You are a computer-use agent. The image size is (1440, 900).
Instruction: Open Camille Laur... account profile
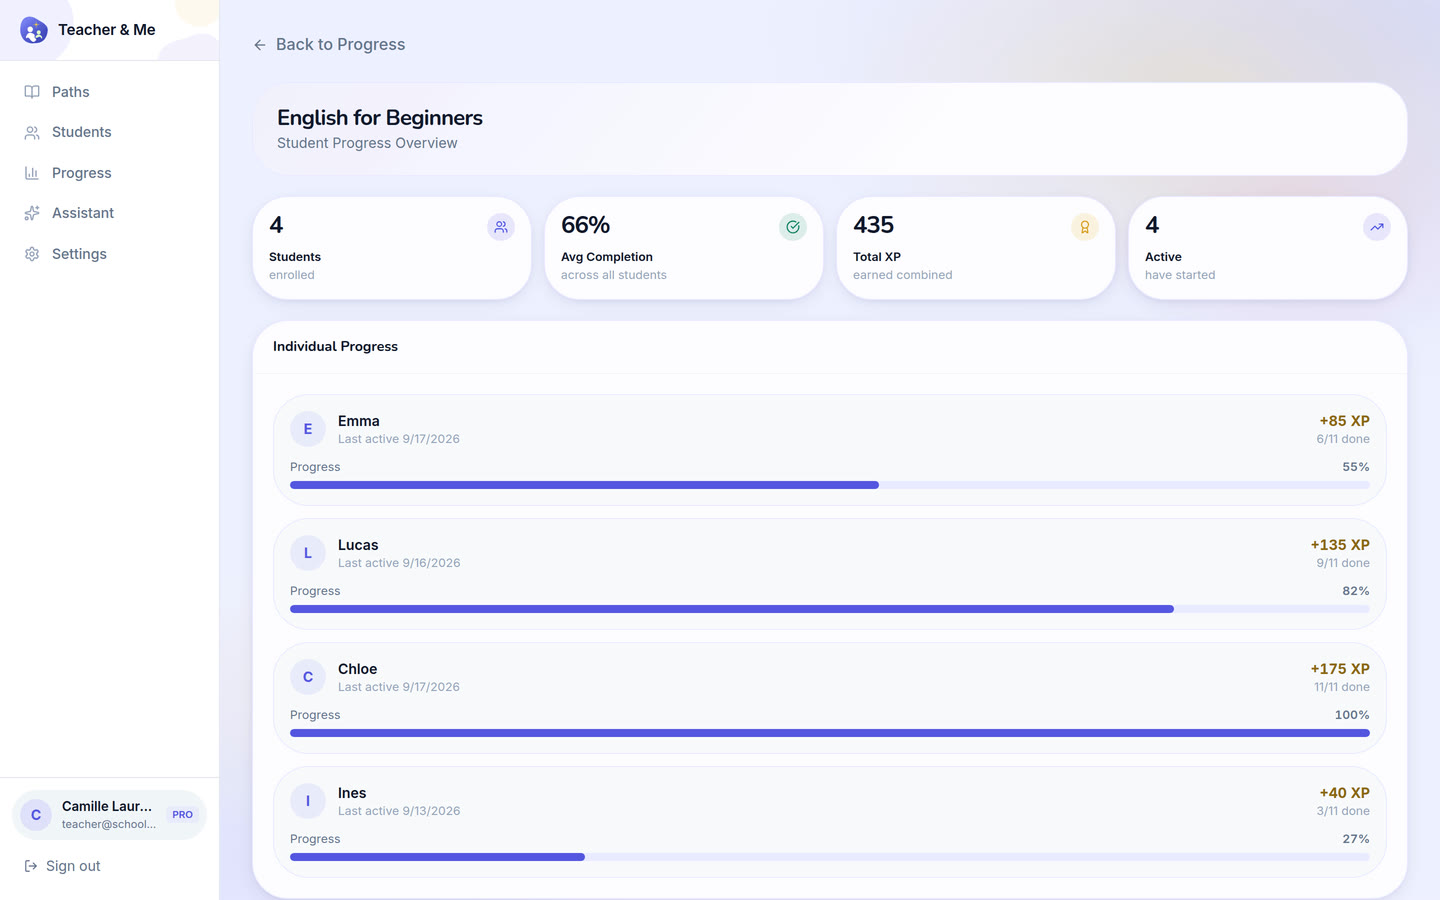click(109, 815)
